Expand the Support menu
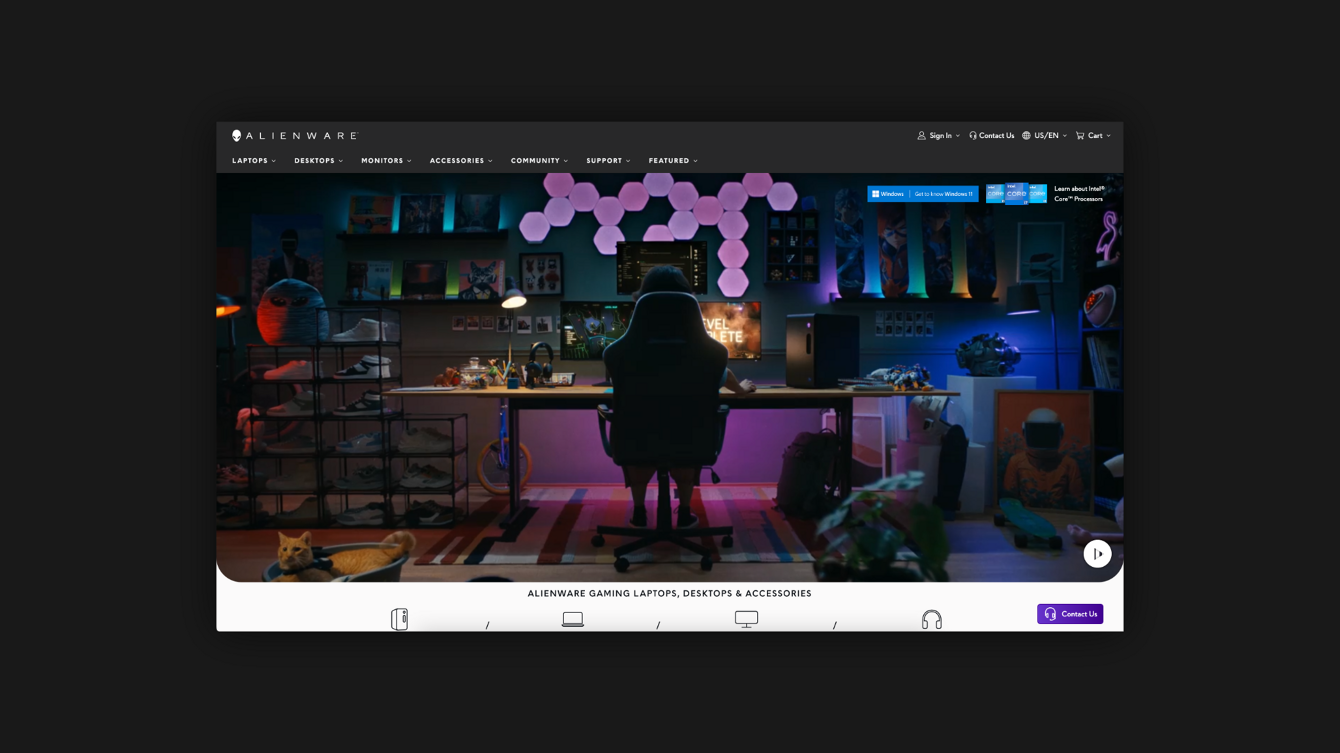This screenshot has width=1340, height=753. [x=608, y=161]
